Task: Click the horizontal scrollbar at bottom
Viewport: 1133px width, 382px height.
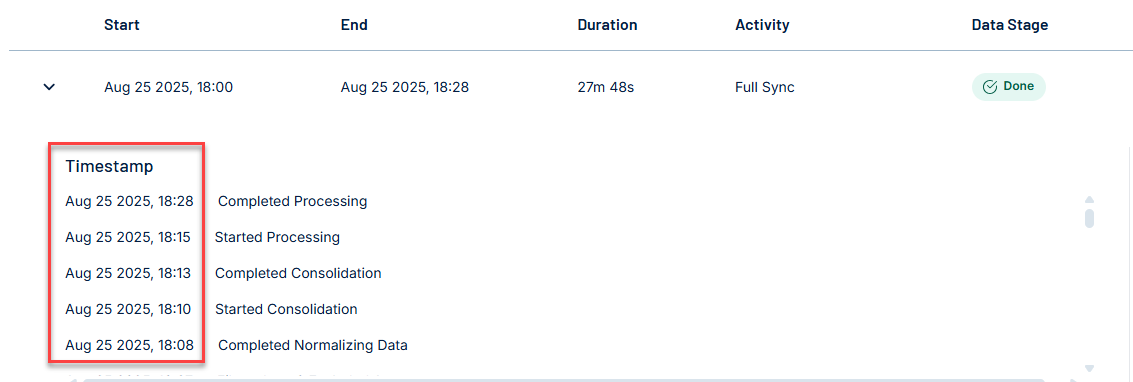Action: tap(574, 379)
